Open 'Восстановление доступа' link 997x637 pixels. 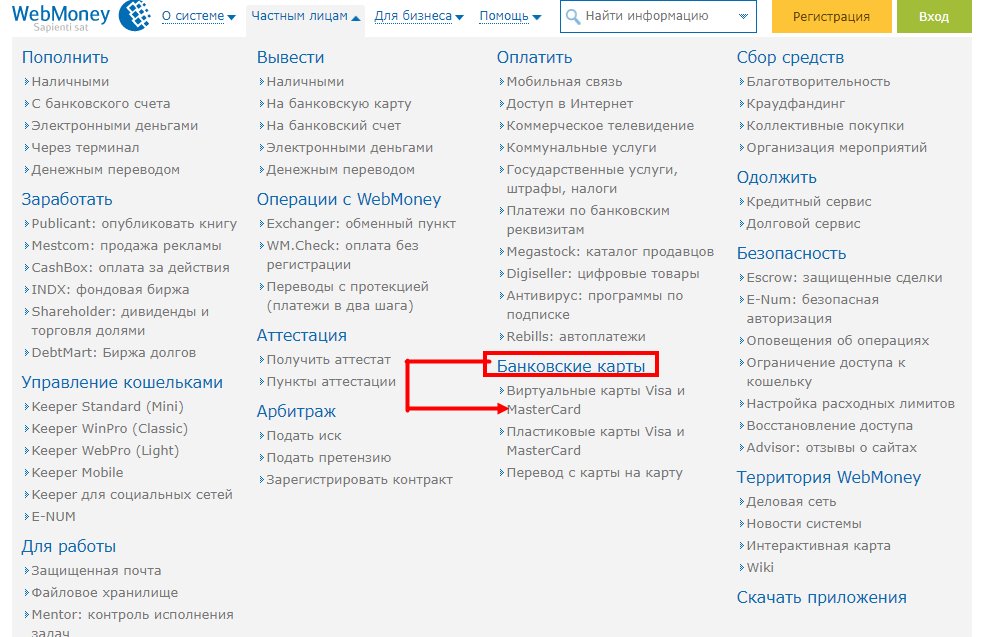(830, 426)
